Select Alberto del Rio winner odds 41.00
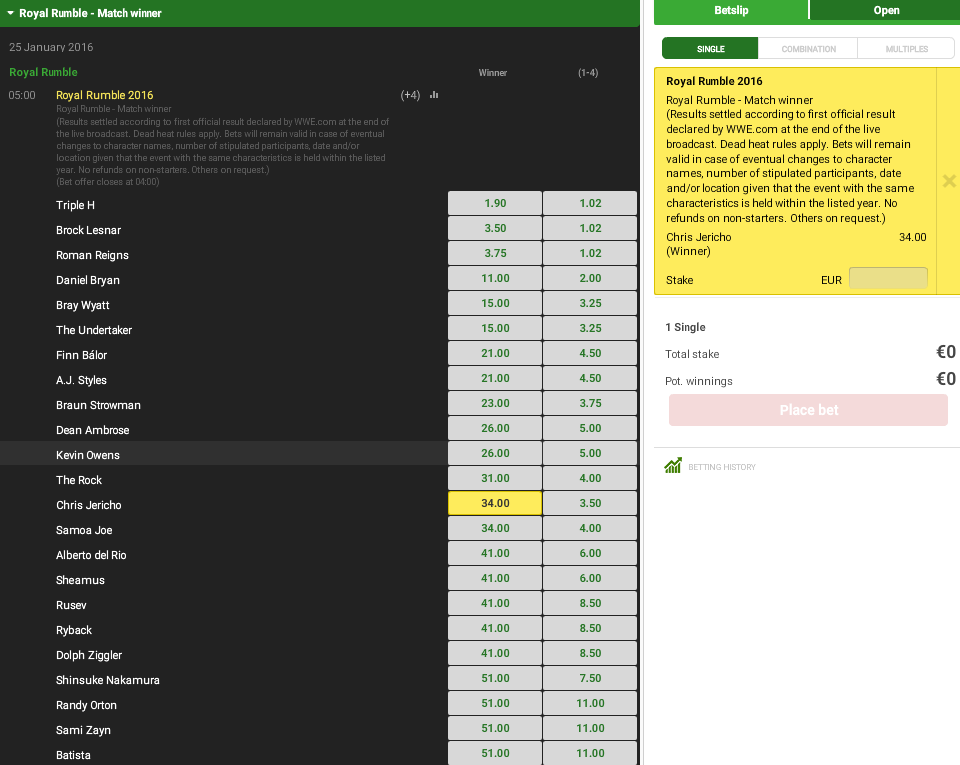 pos(495,554)
